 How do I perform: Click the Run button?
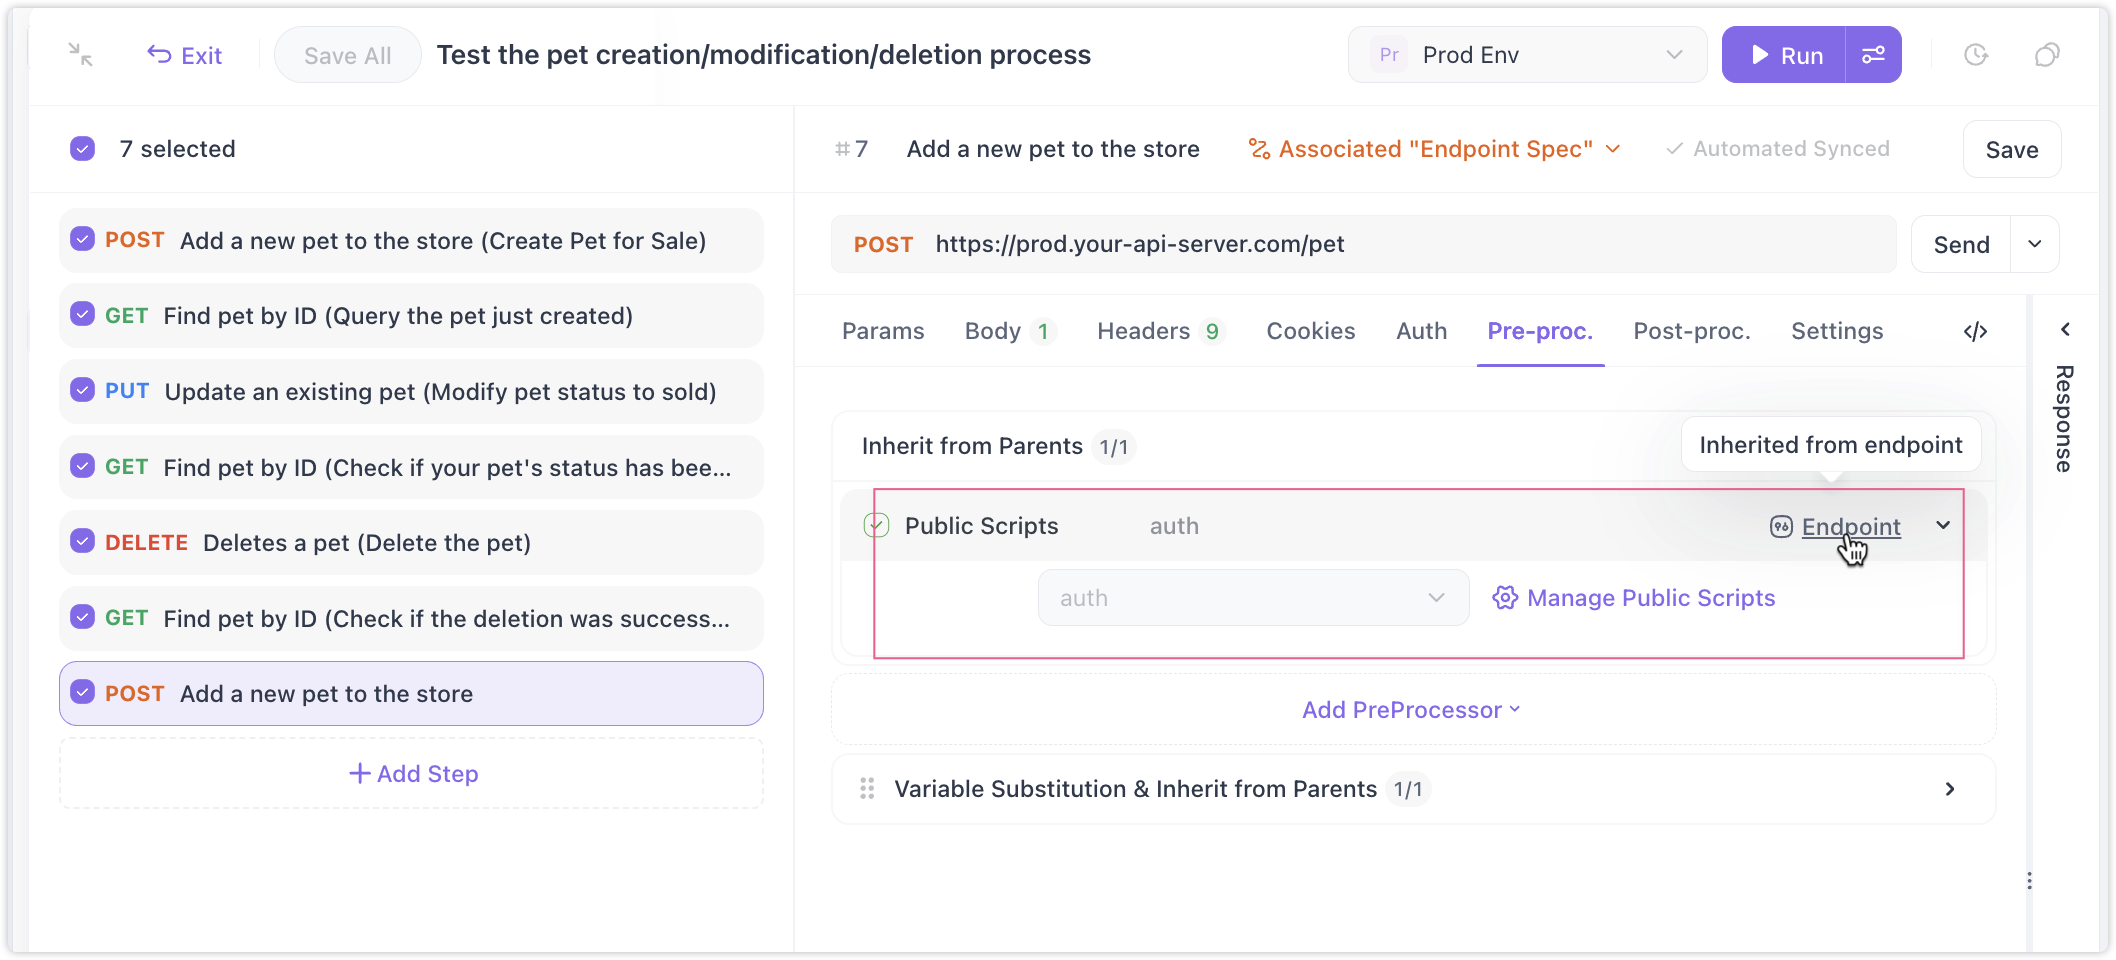tap(1785, 55)
